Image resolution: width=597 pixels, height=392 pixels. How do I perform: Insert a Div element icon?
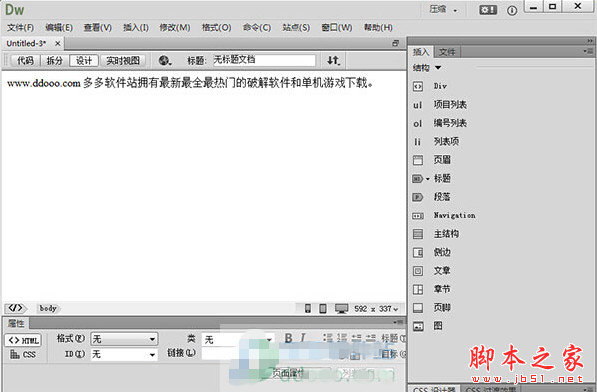pyautogui.click(x=418, y=86)
